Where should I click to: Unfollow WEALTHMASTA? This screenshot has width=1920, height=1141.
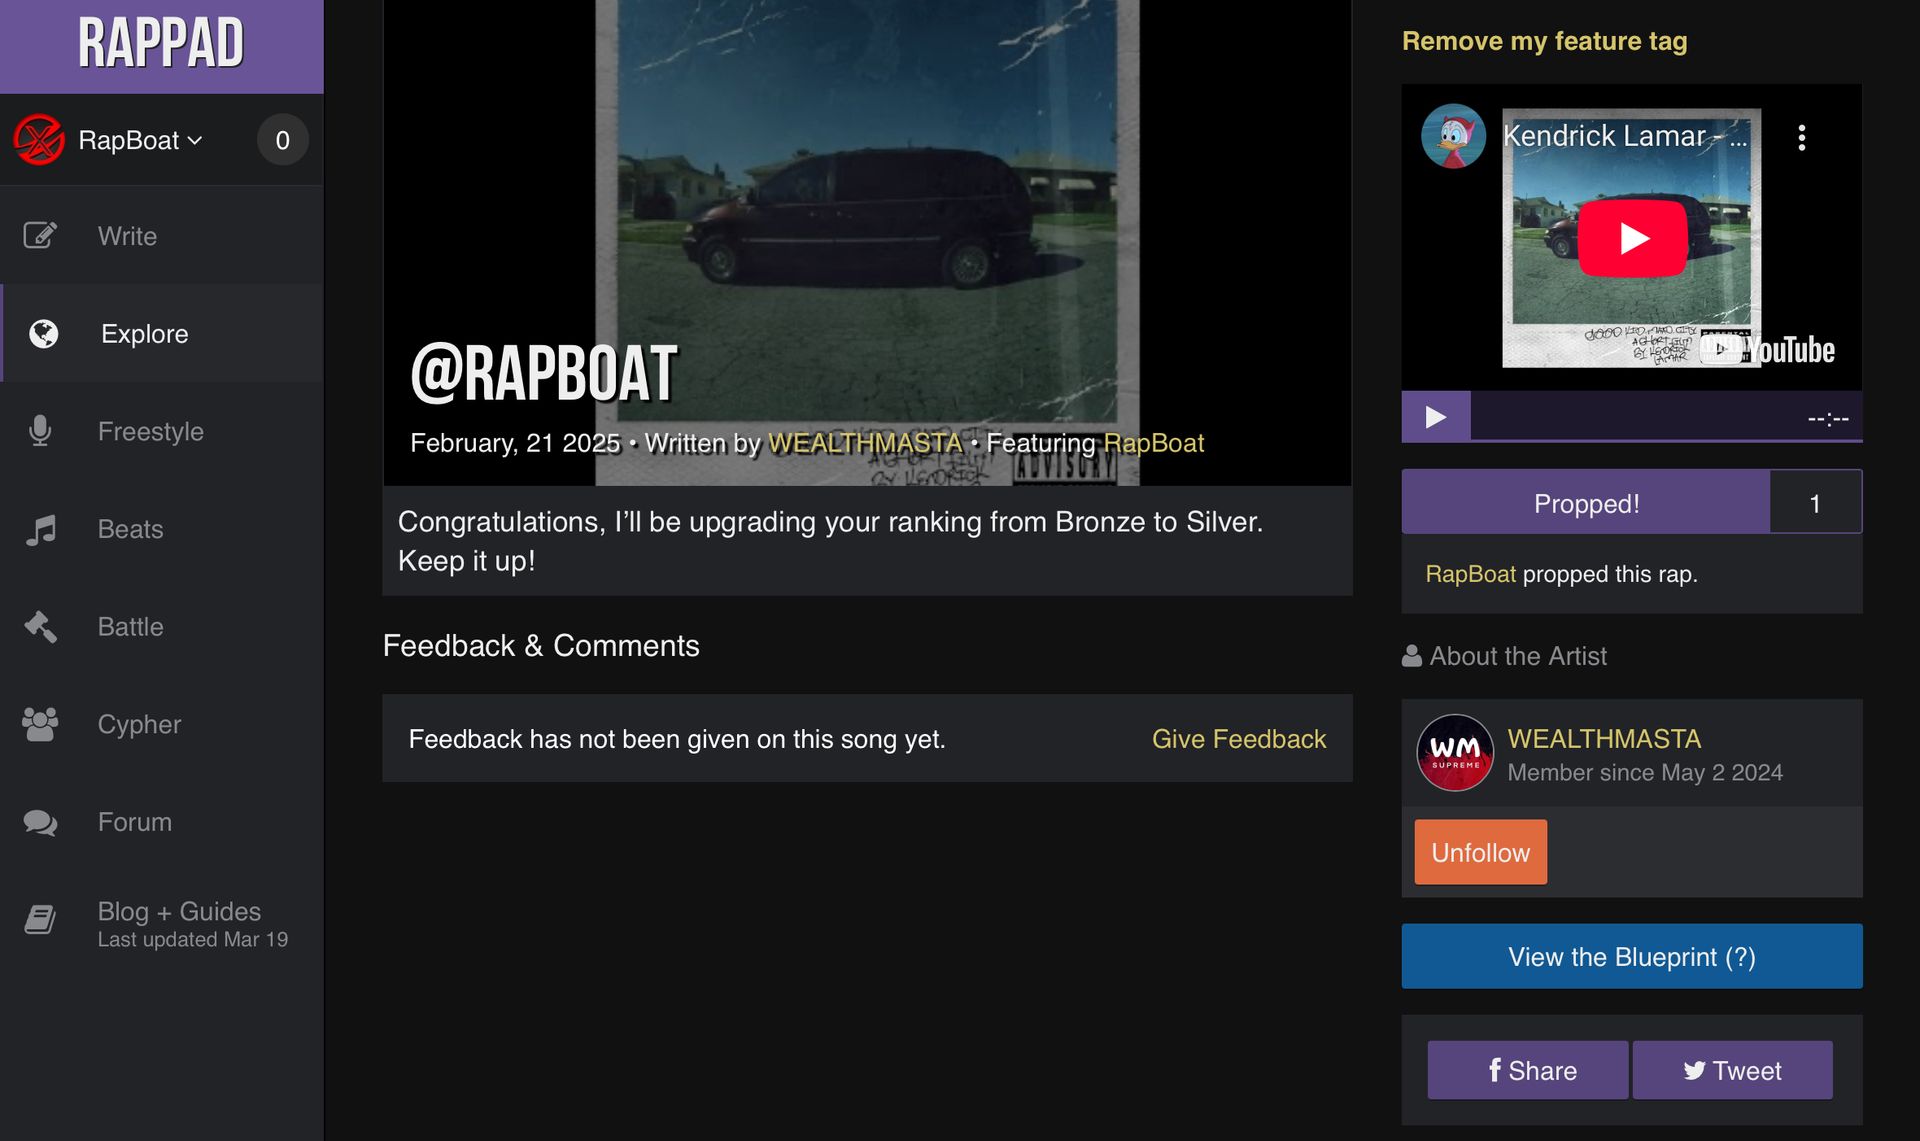(x=1480, y=852)
